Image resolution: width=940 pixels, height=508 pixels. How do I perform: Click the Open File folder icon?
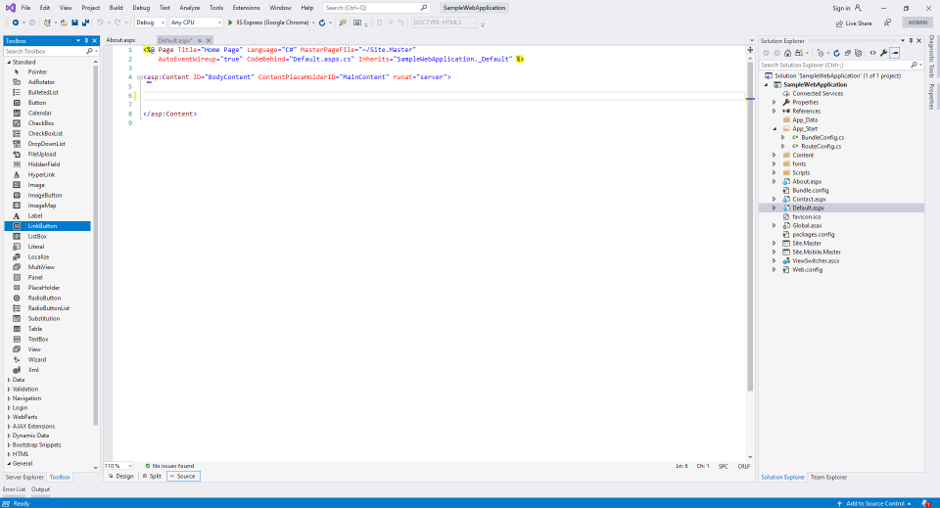(64, 23)
